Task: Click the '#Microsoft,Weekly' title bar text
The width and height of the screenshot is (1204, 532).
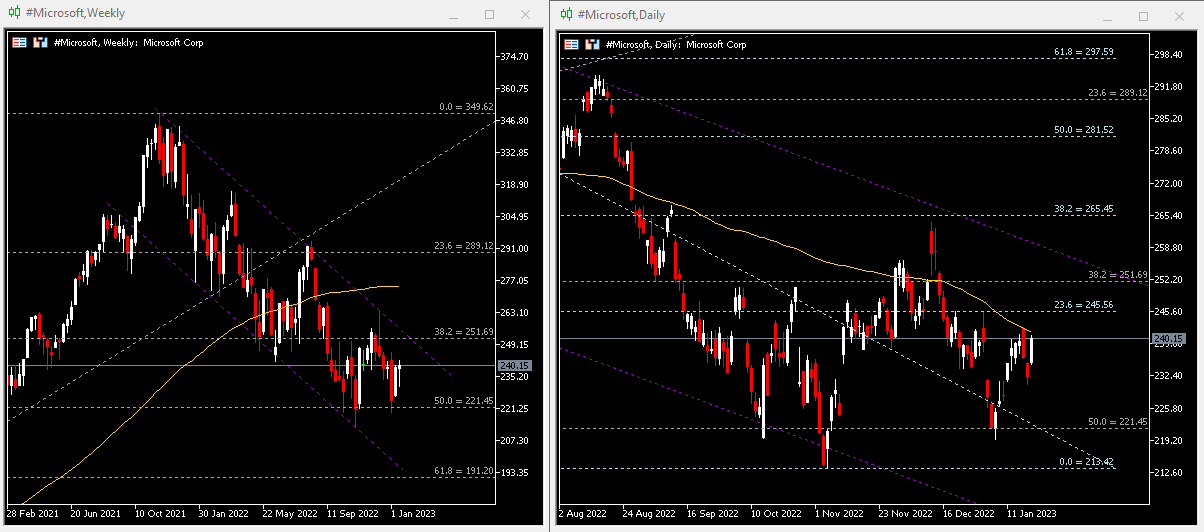Action: [76, 14]
